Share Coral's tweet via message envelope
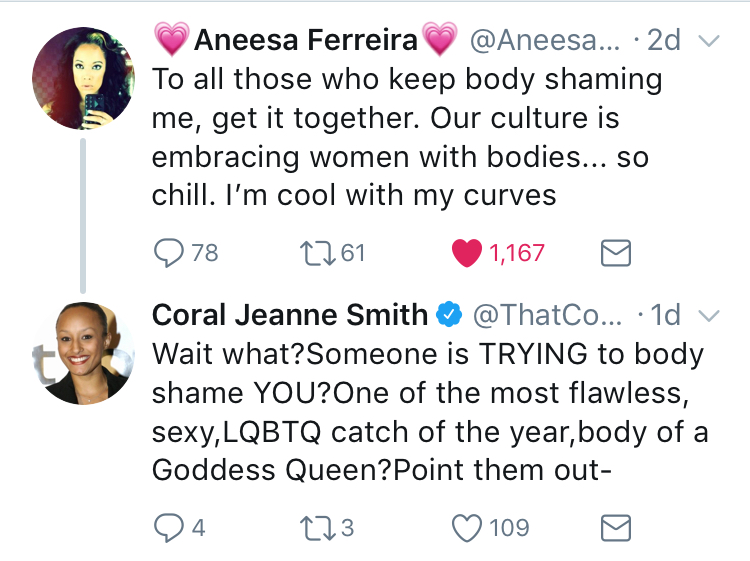This screenshot has width=750, height=561. click(616, 528)
